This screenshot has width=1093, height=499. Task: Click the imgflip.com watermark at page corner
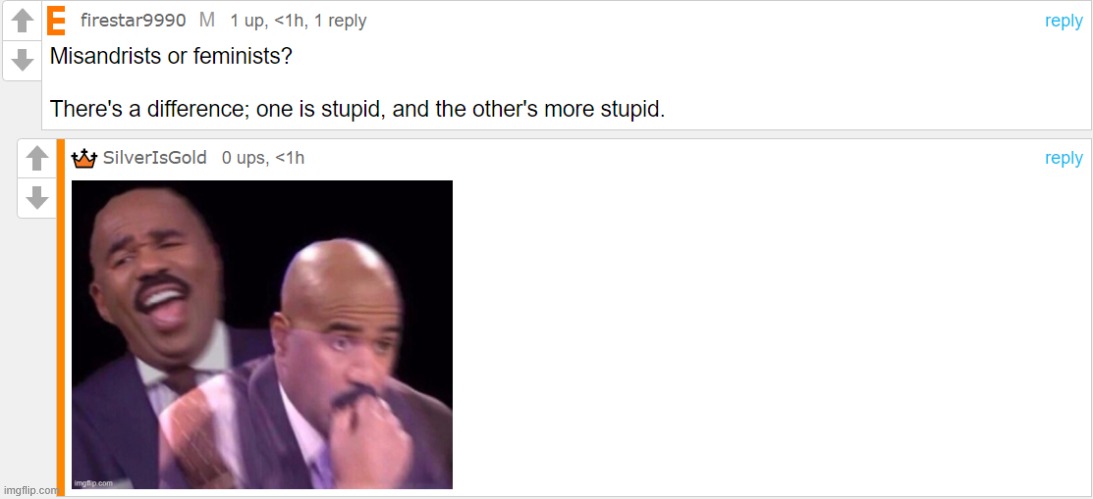[29, 491]
